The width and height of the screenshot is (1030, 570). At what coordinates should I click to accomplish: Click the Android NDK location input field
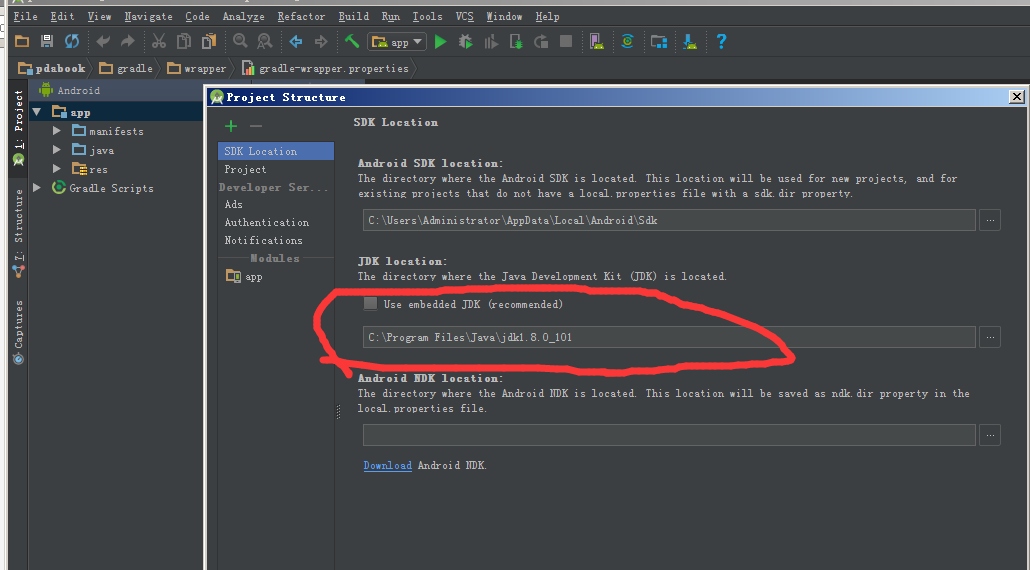[669, 435]
